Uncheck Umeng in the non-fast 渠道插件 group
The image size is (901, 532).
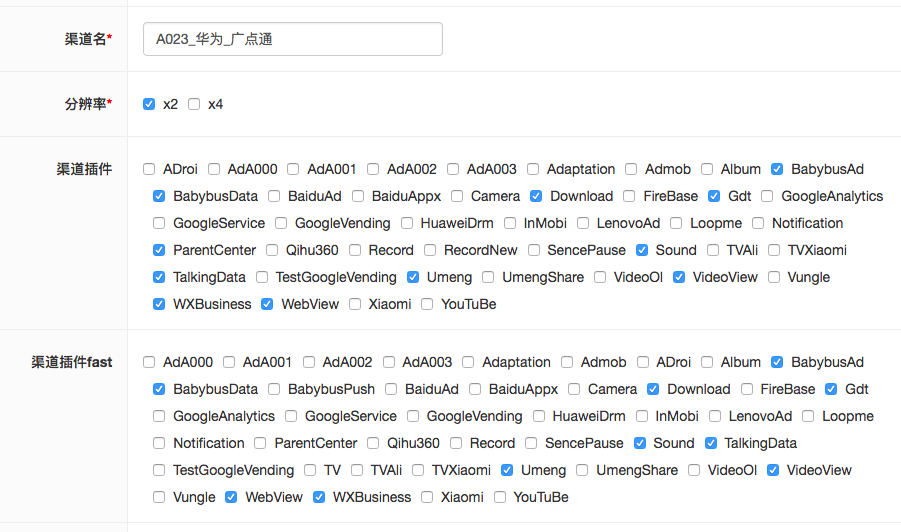(413, 277)
